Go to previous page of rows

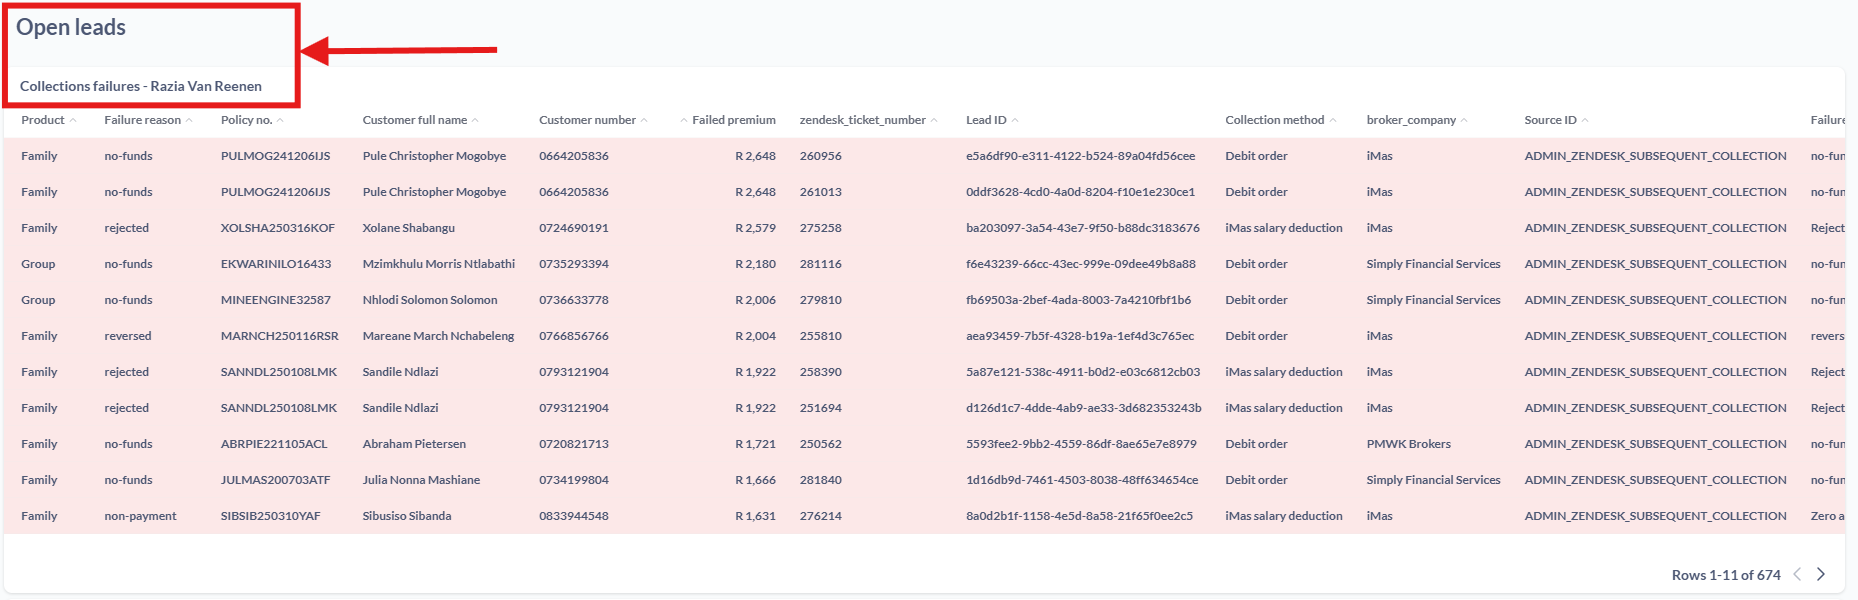pos(1797,574)
